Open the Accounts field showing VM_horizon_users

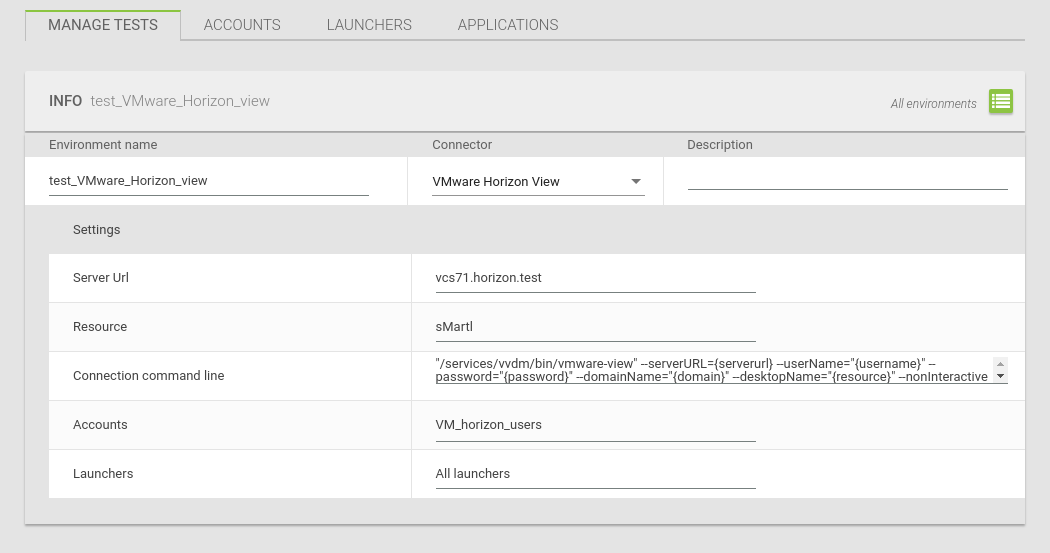(x=595, y=425)
